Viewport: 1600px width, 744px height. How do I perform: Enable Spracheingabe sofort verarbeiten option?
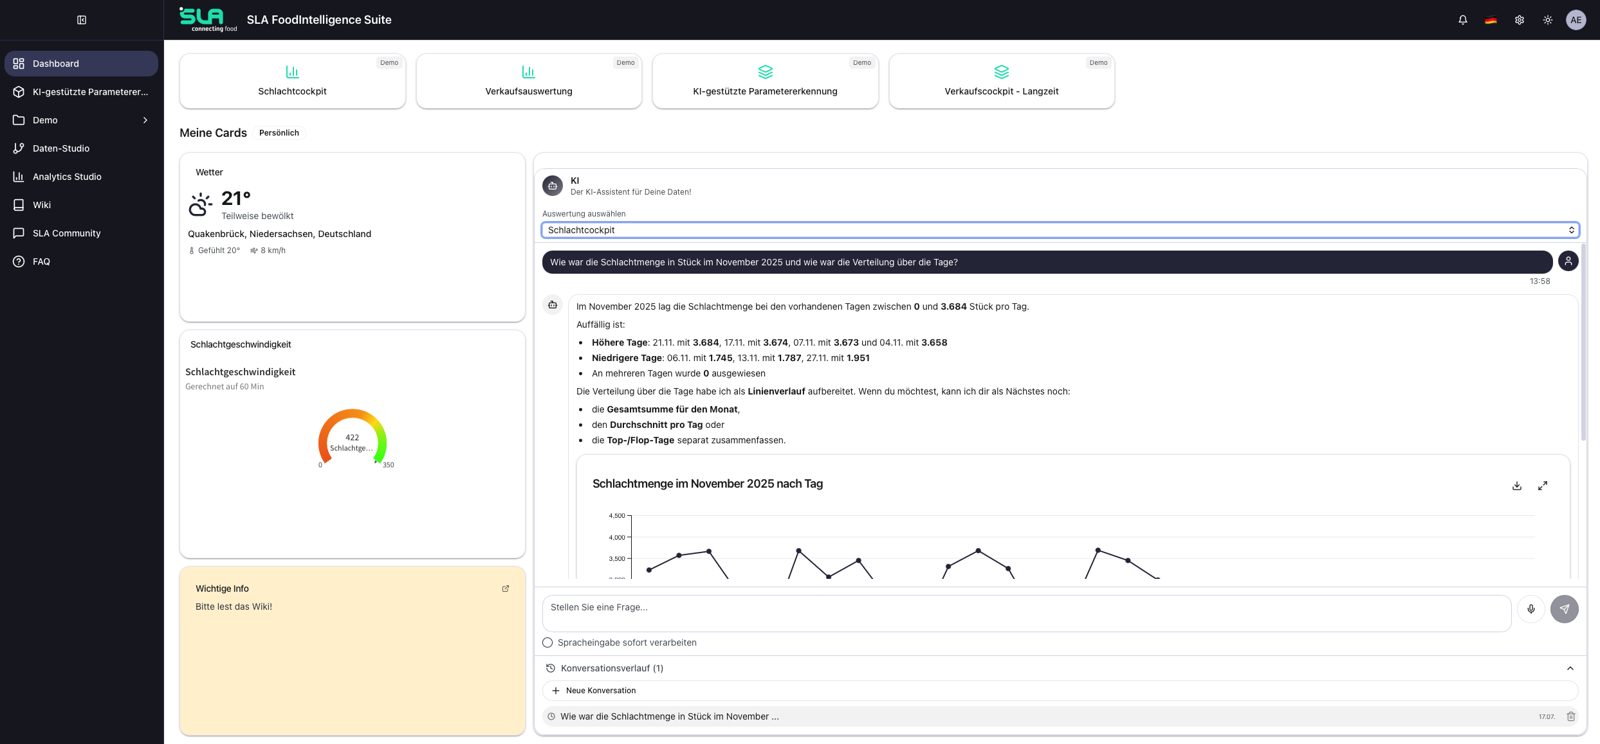tap(547, 643)
